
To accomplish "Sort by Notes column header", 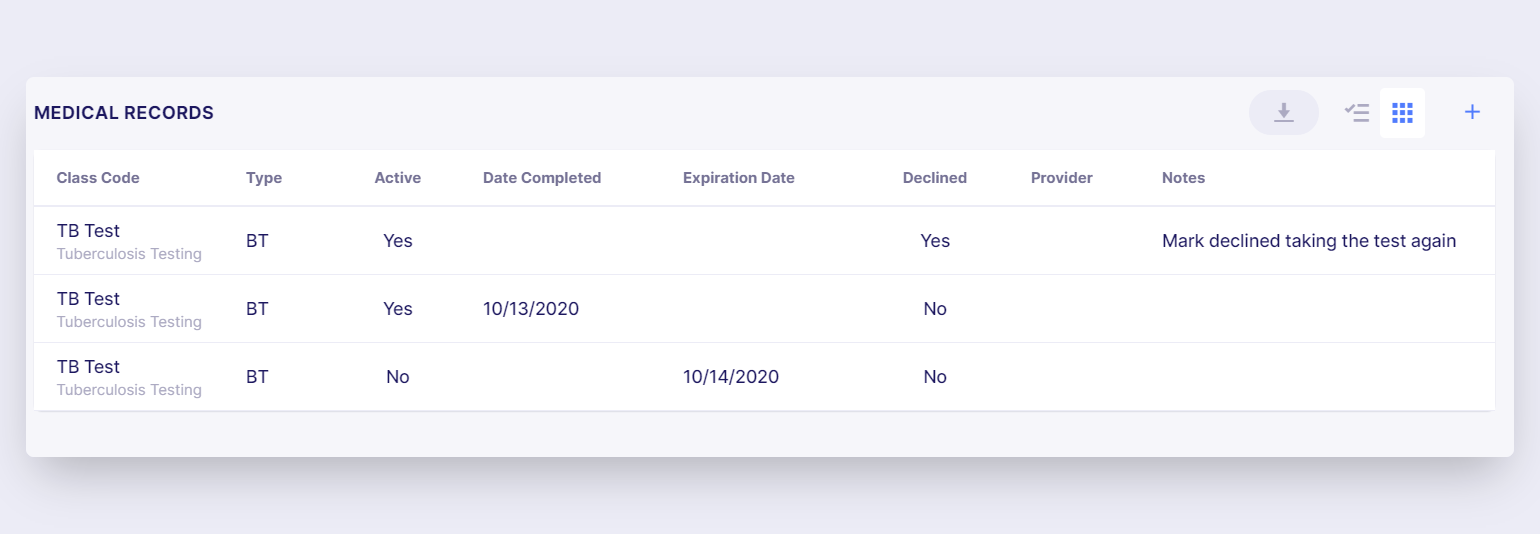I will (x=1183, y=178).
